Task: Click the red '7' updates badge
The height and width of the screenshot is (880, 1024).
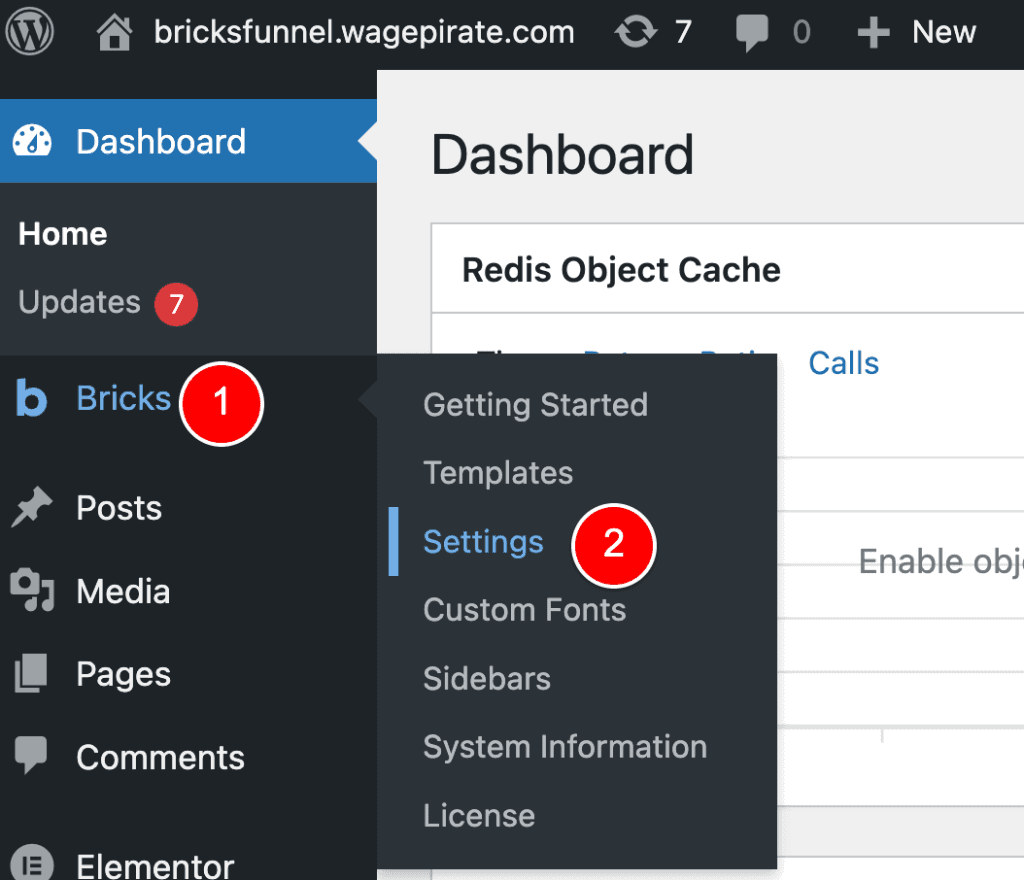Action: pos(176,304)
